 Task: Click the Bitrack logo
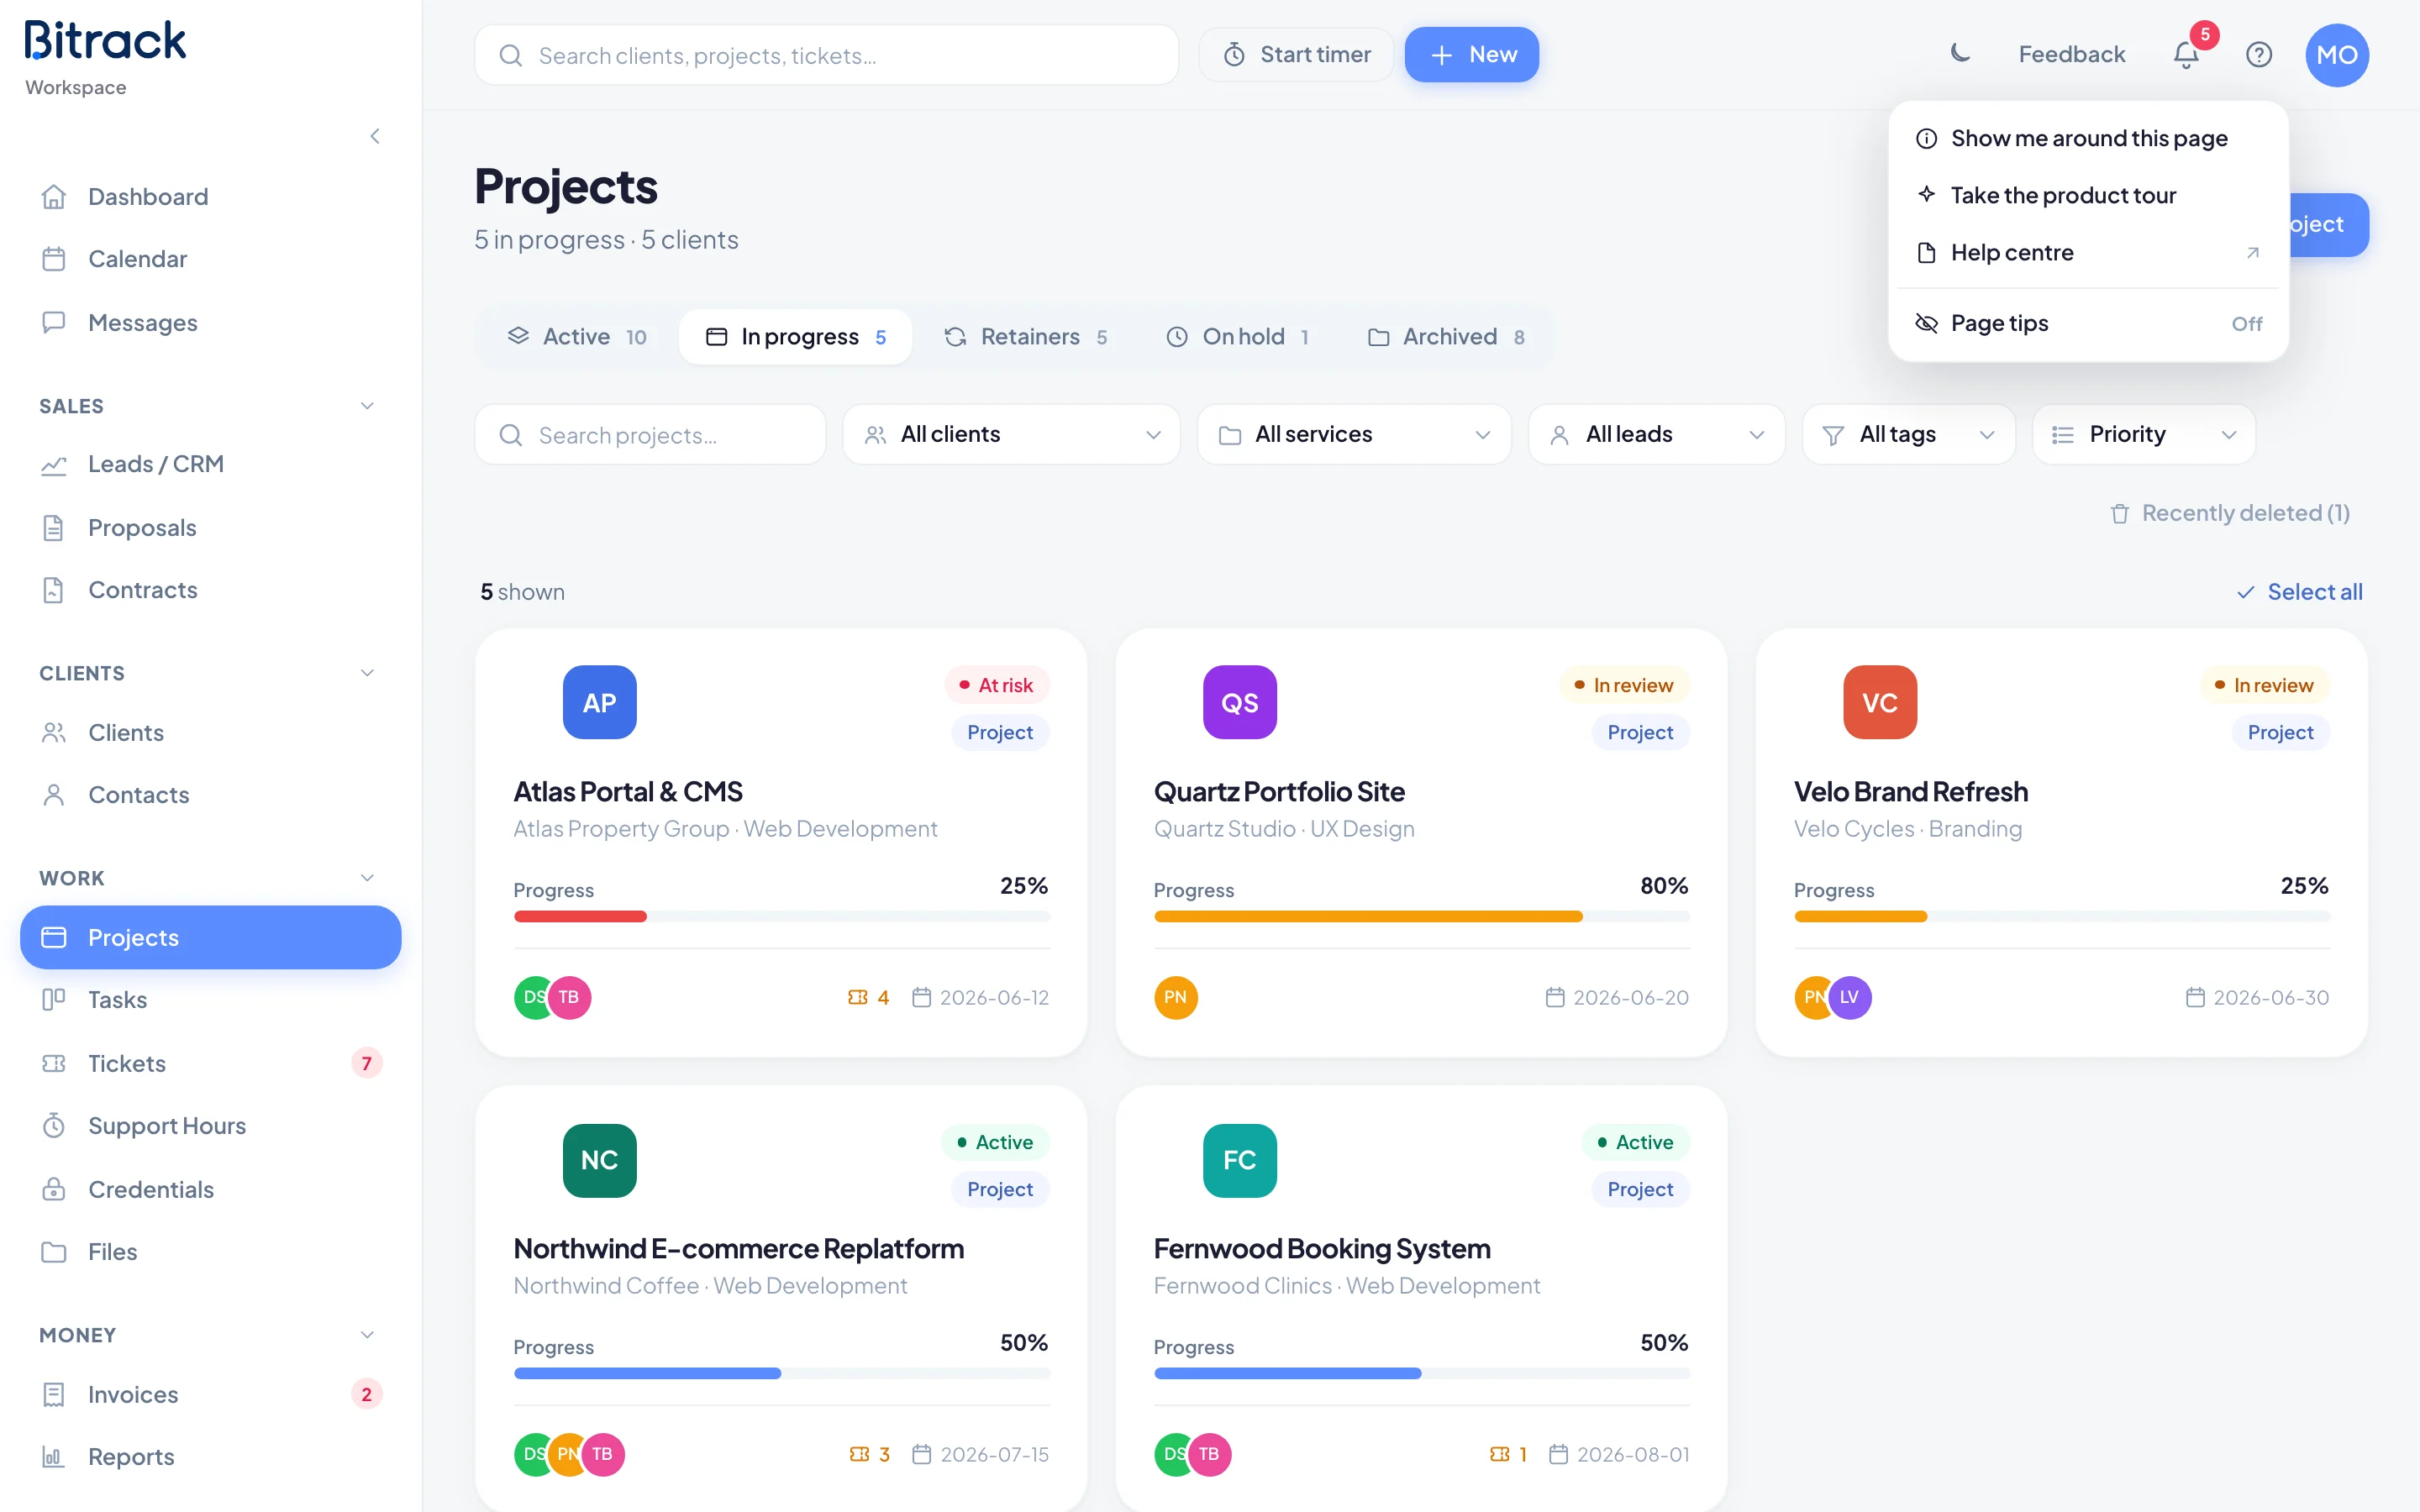click(105, 40)
